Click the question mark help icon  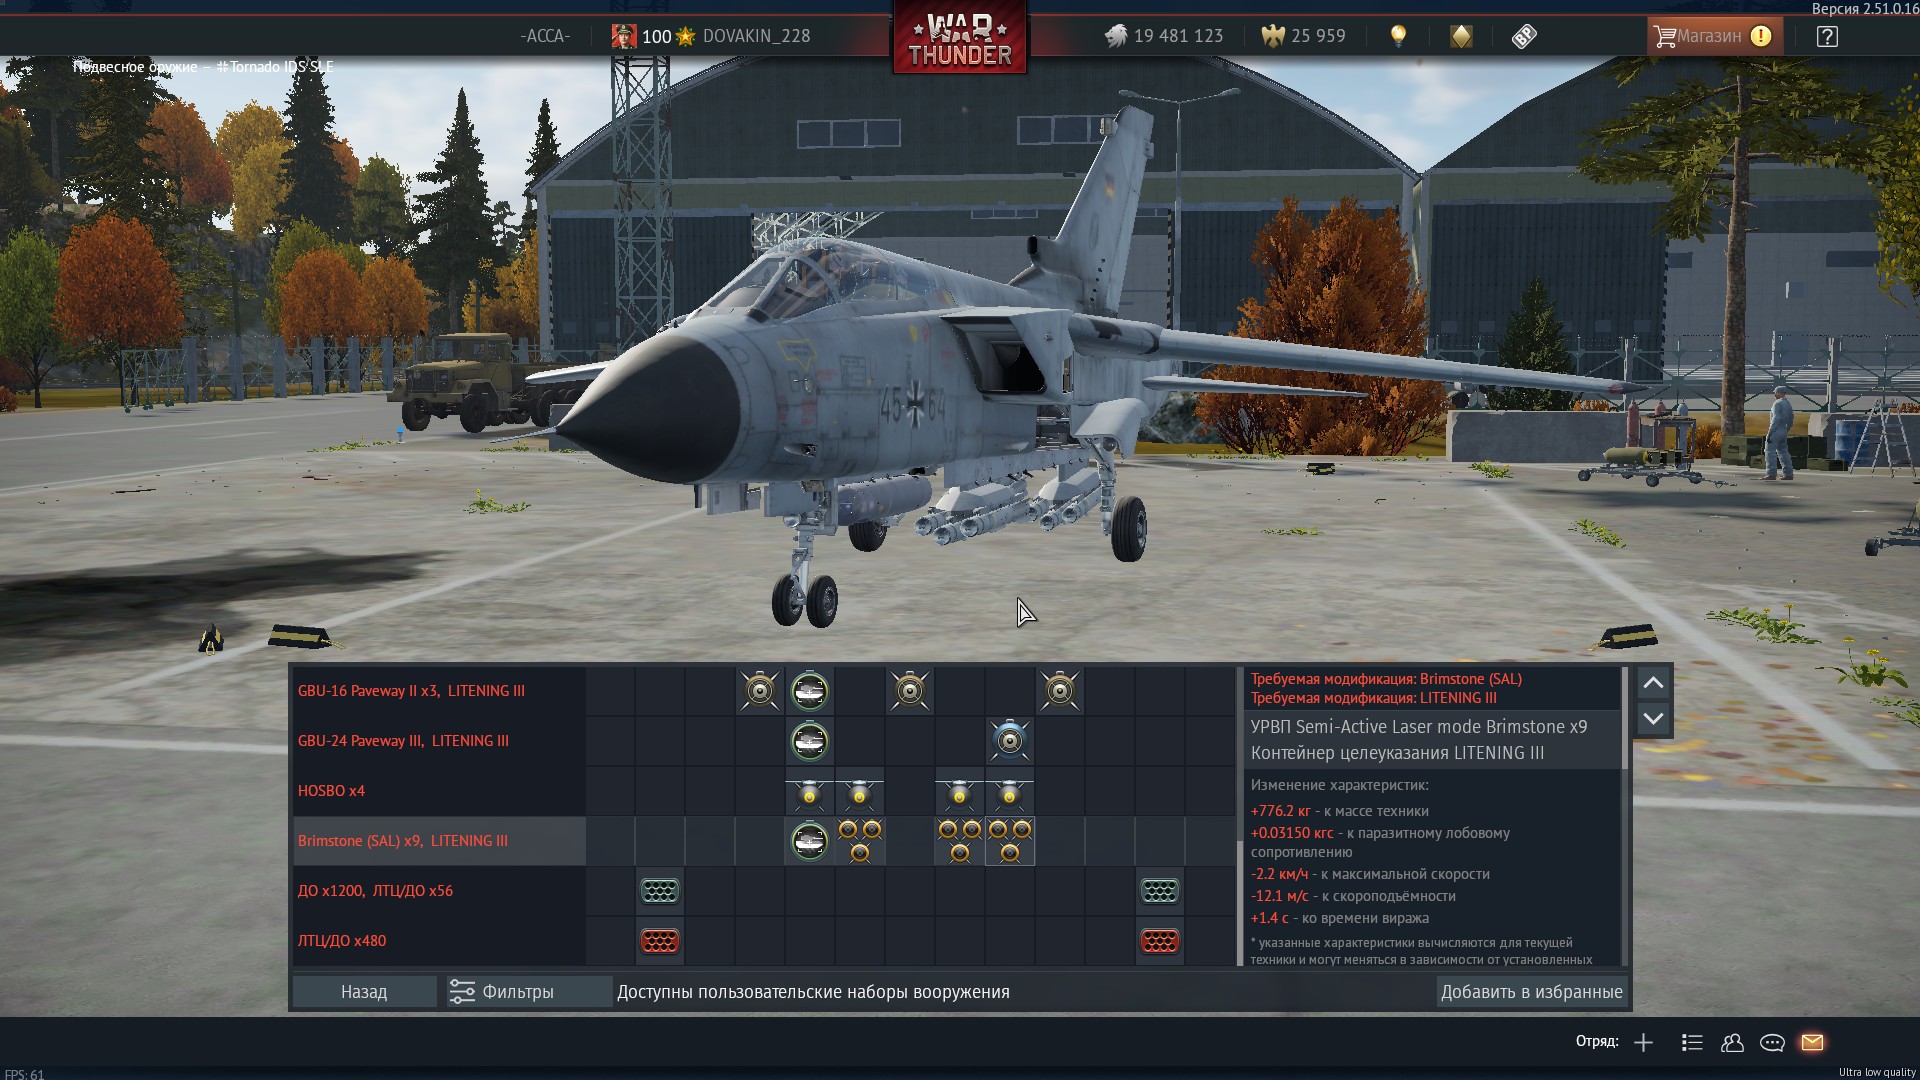[x=1827, y=37]
